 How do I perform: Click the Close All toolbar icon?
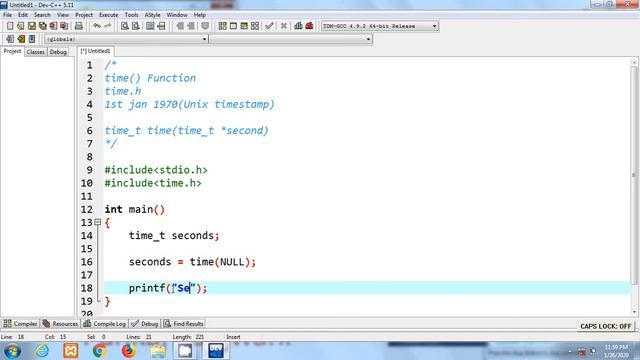coord(64,26)
